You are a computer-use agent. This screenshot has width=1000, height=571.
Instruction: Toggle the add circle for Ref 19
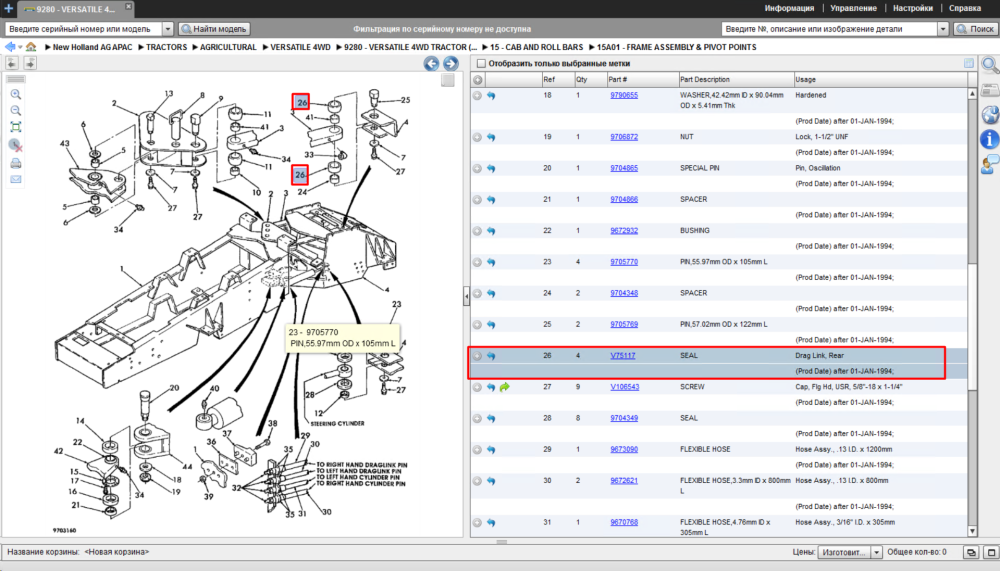pyautogui.click(x=477, y=137)
